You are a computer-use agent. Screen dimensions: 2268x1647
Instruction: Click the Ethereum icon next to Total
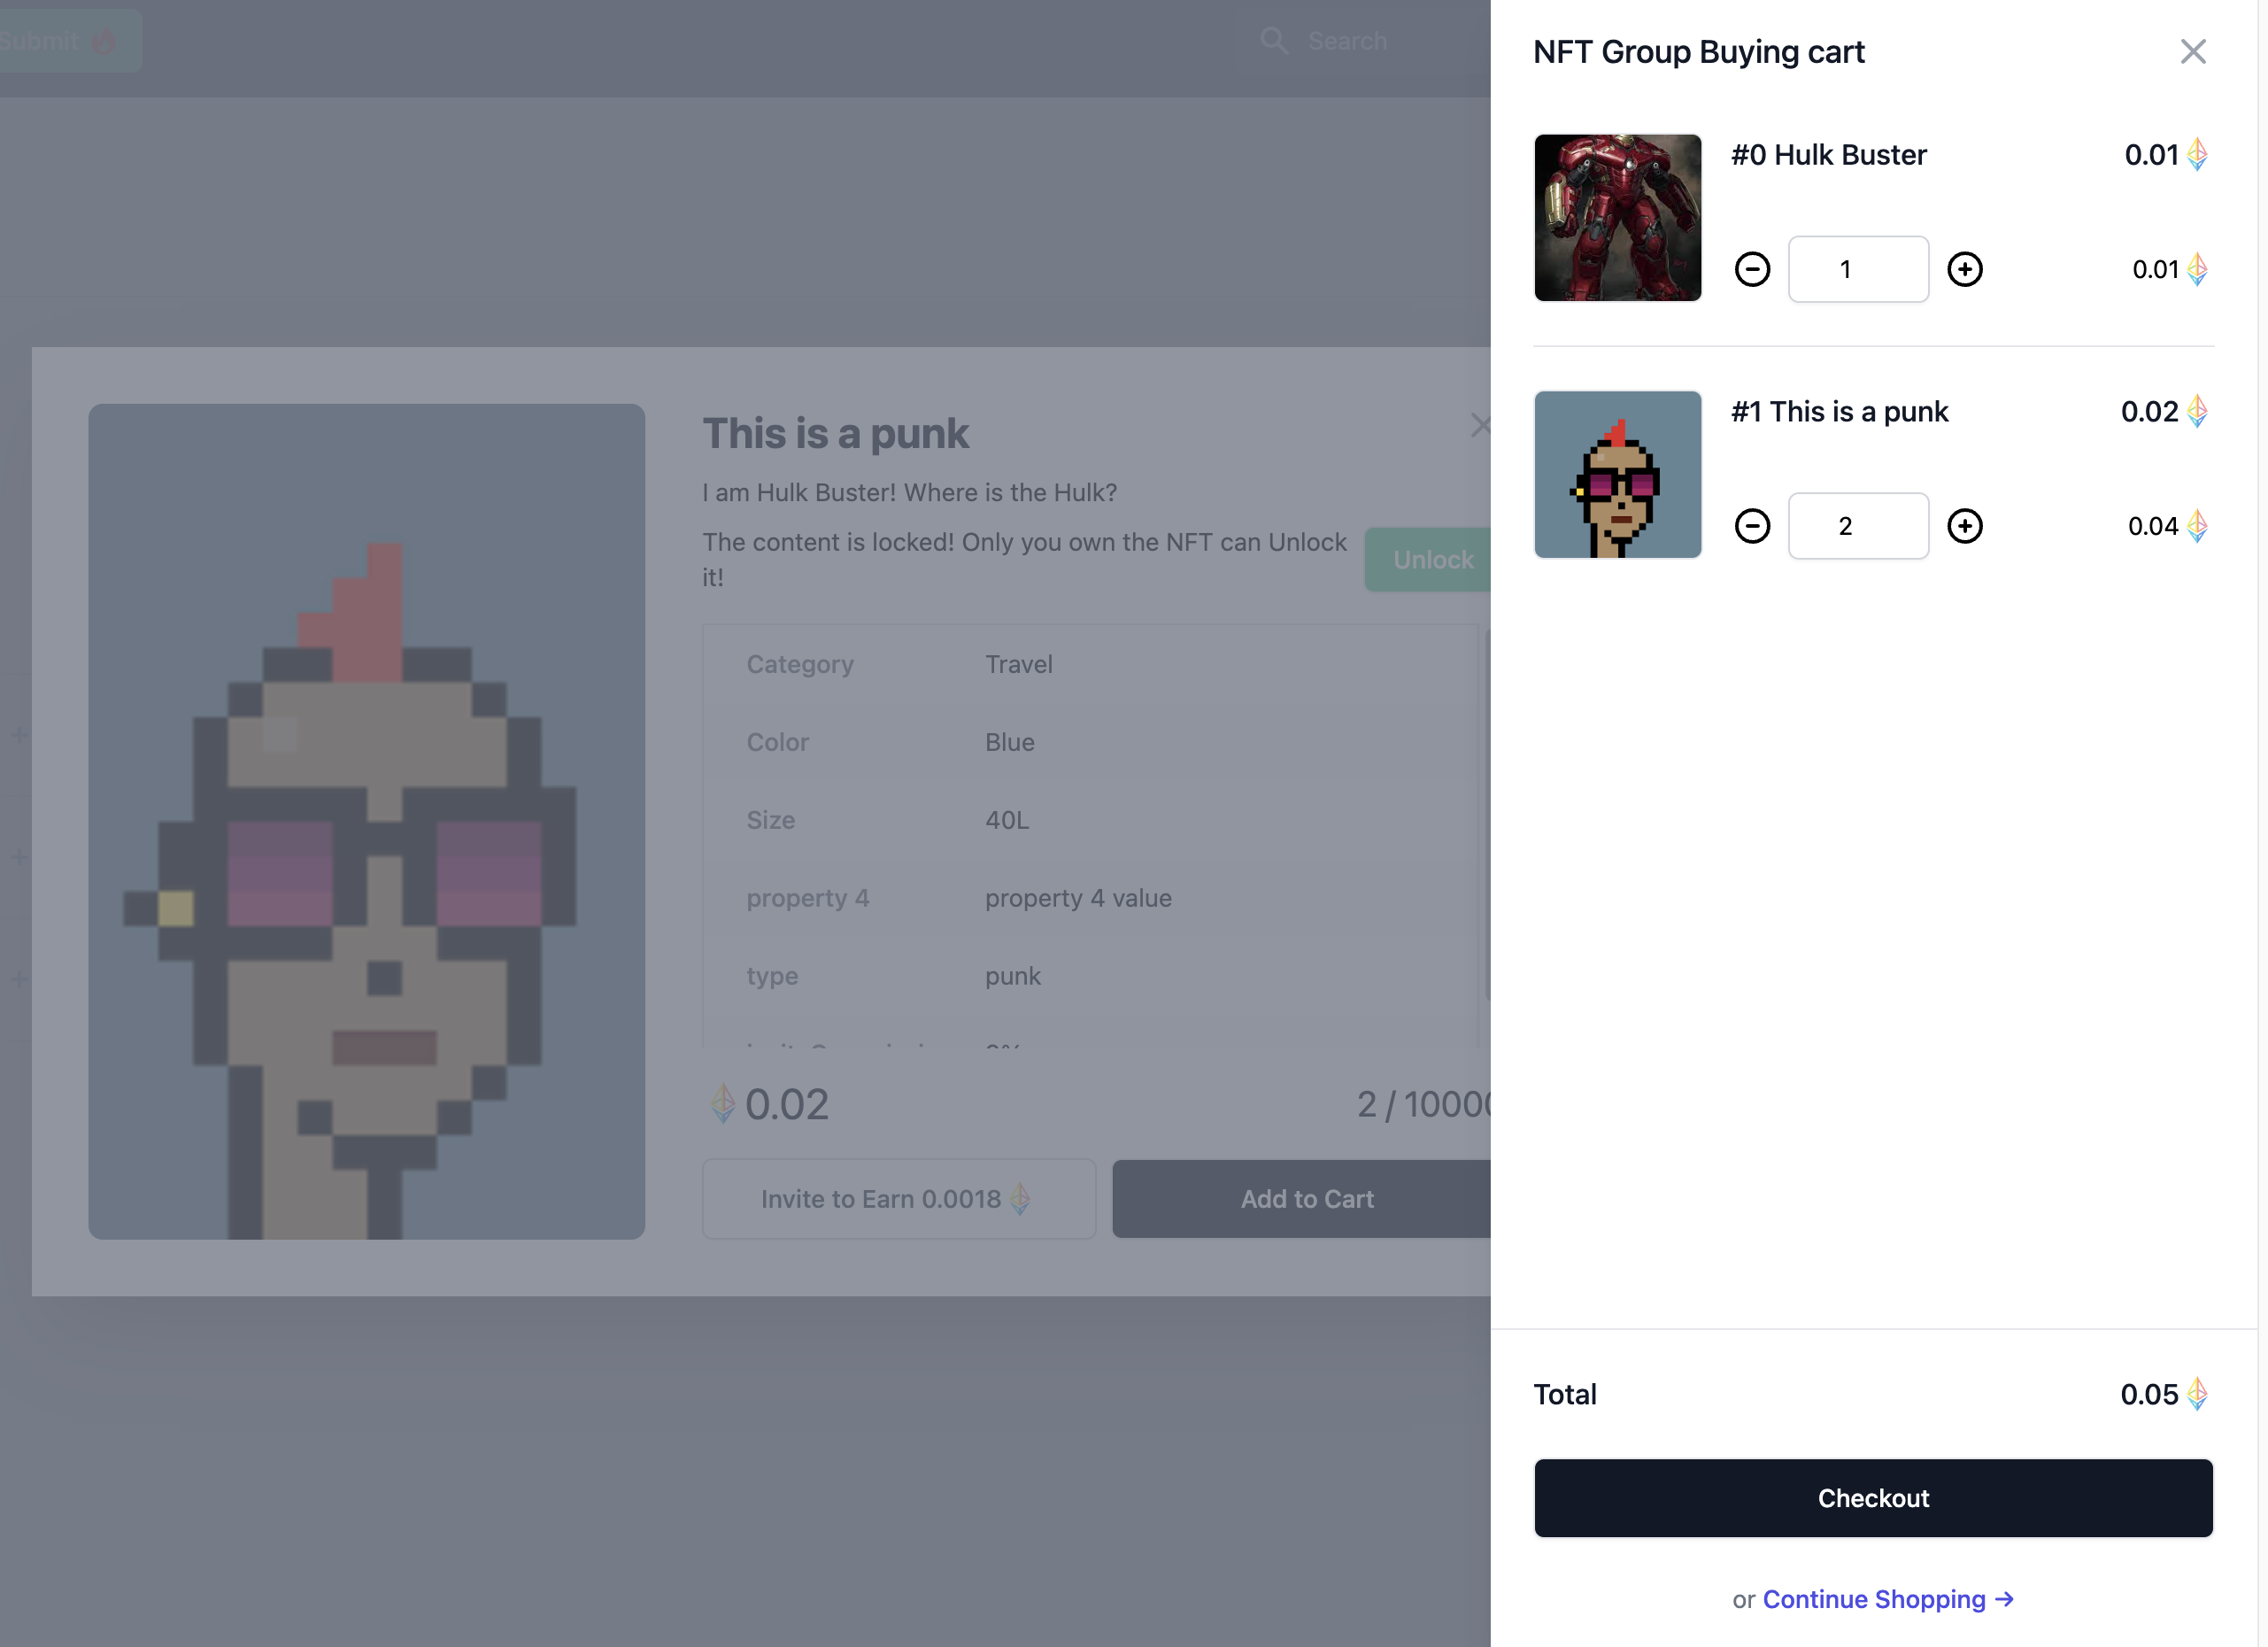tap(2197, 1394)
